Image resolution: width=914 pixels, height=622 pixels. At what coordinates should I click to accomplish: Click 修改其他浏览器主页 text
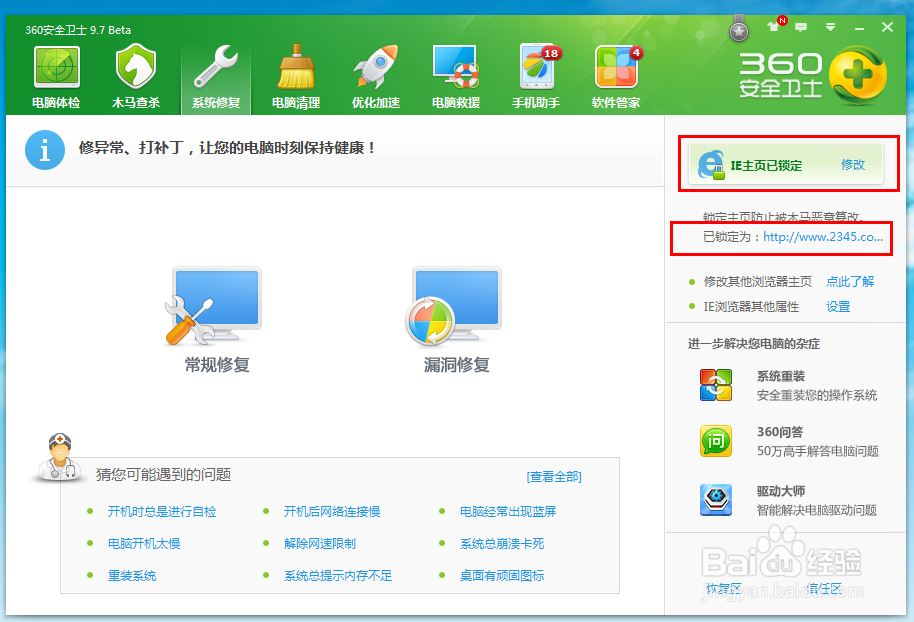(x=758, y=282)
